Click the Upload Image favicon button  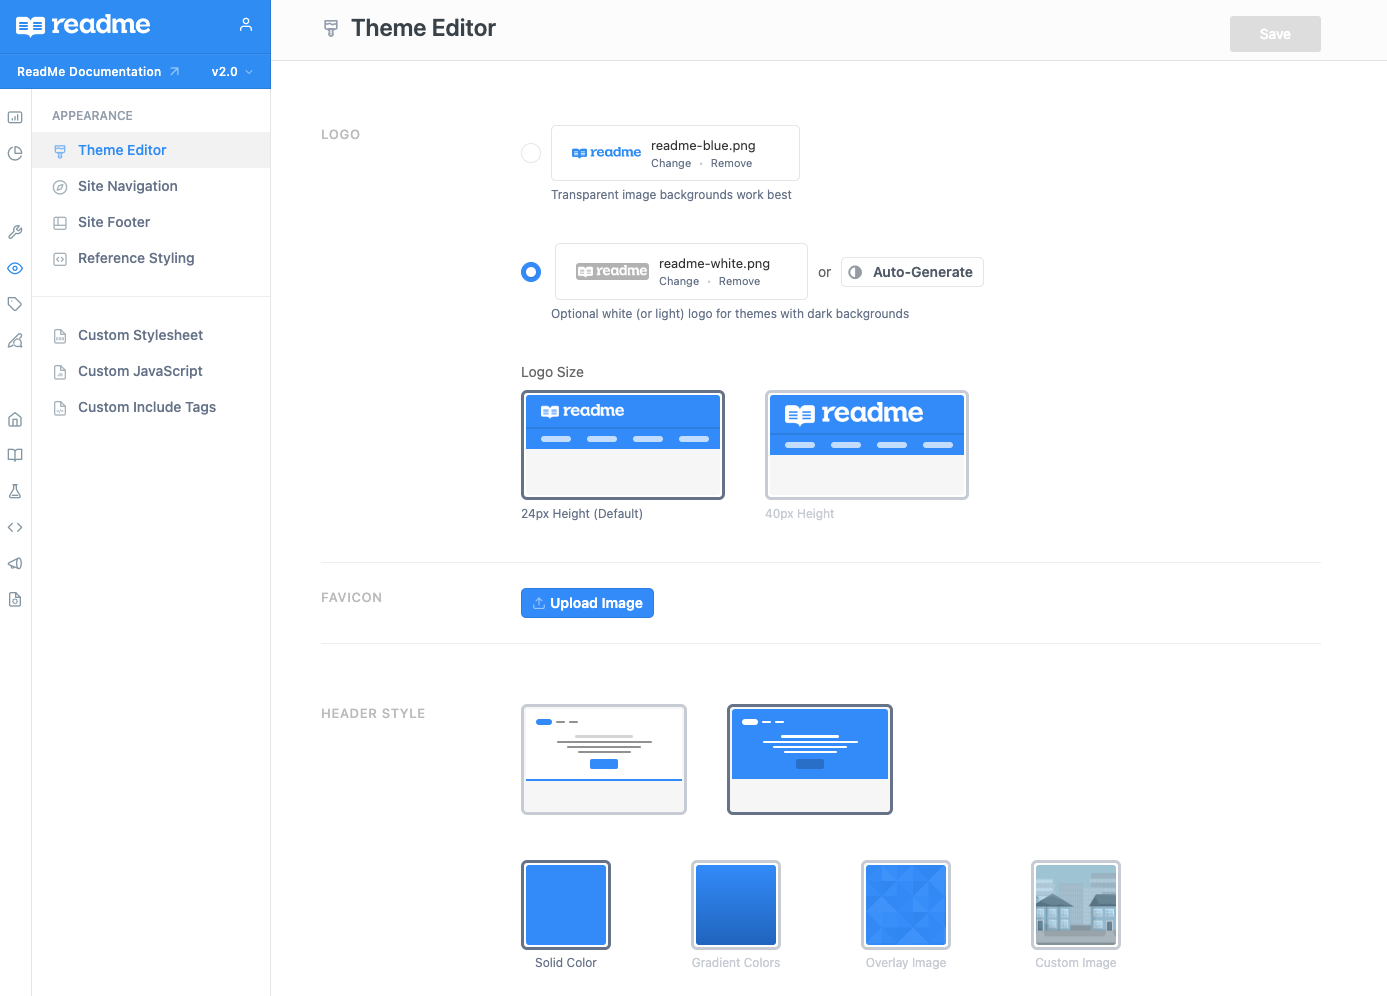587,603
